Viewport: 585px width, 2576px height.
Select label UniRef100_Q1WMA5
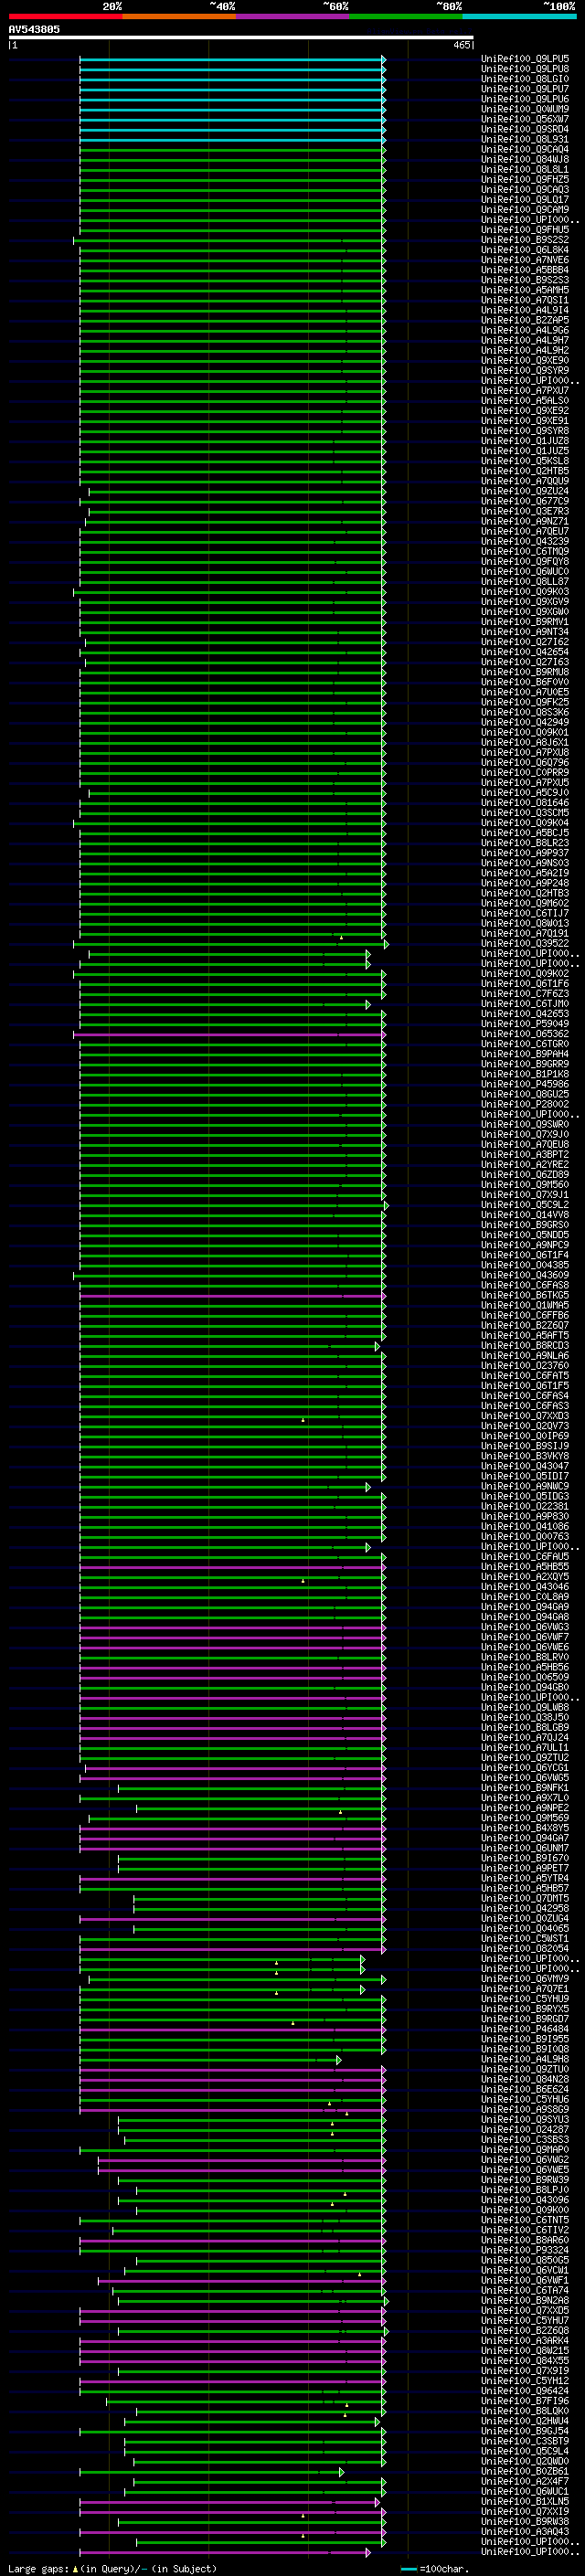pos(525,1305)
